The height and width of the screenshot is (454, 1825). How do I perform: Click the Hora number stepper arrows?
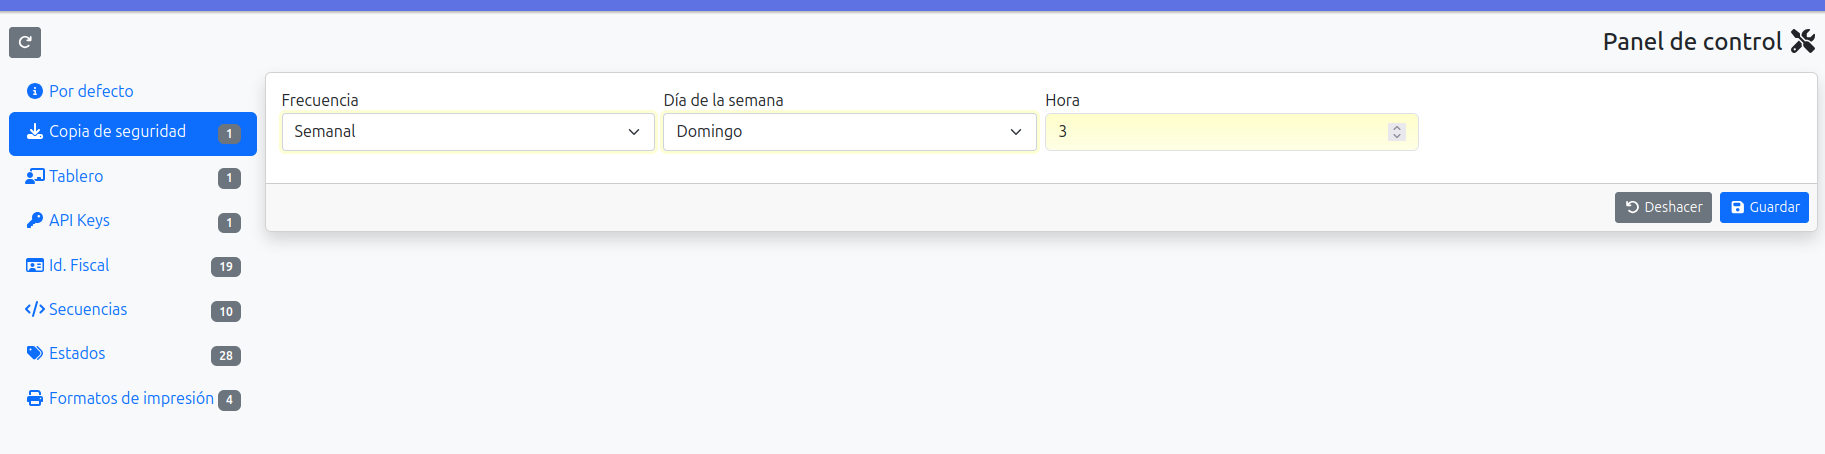tap(1397, 132)
